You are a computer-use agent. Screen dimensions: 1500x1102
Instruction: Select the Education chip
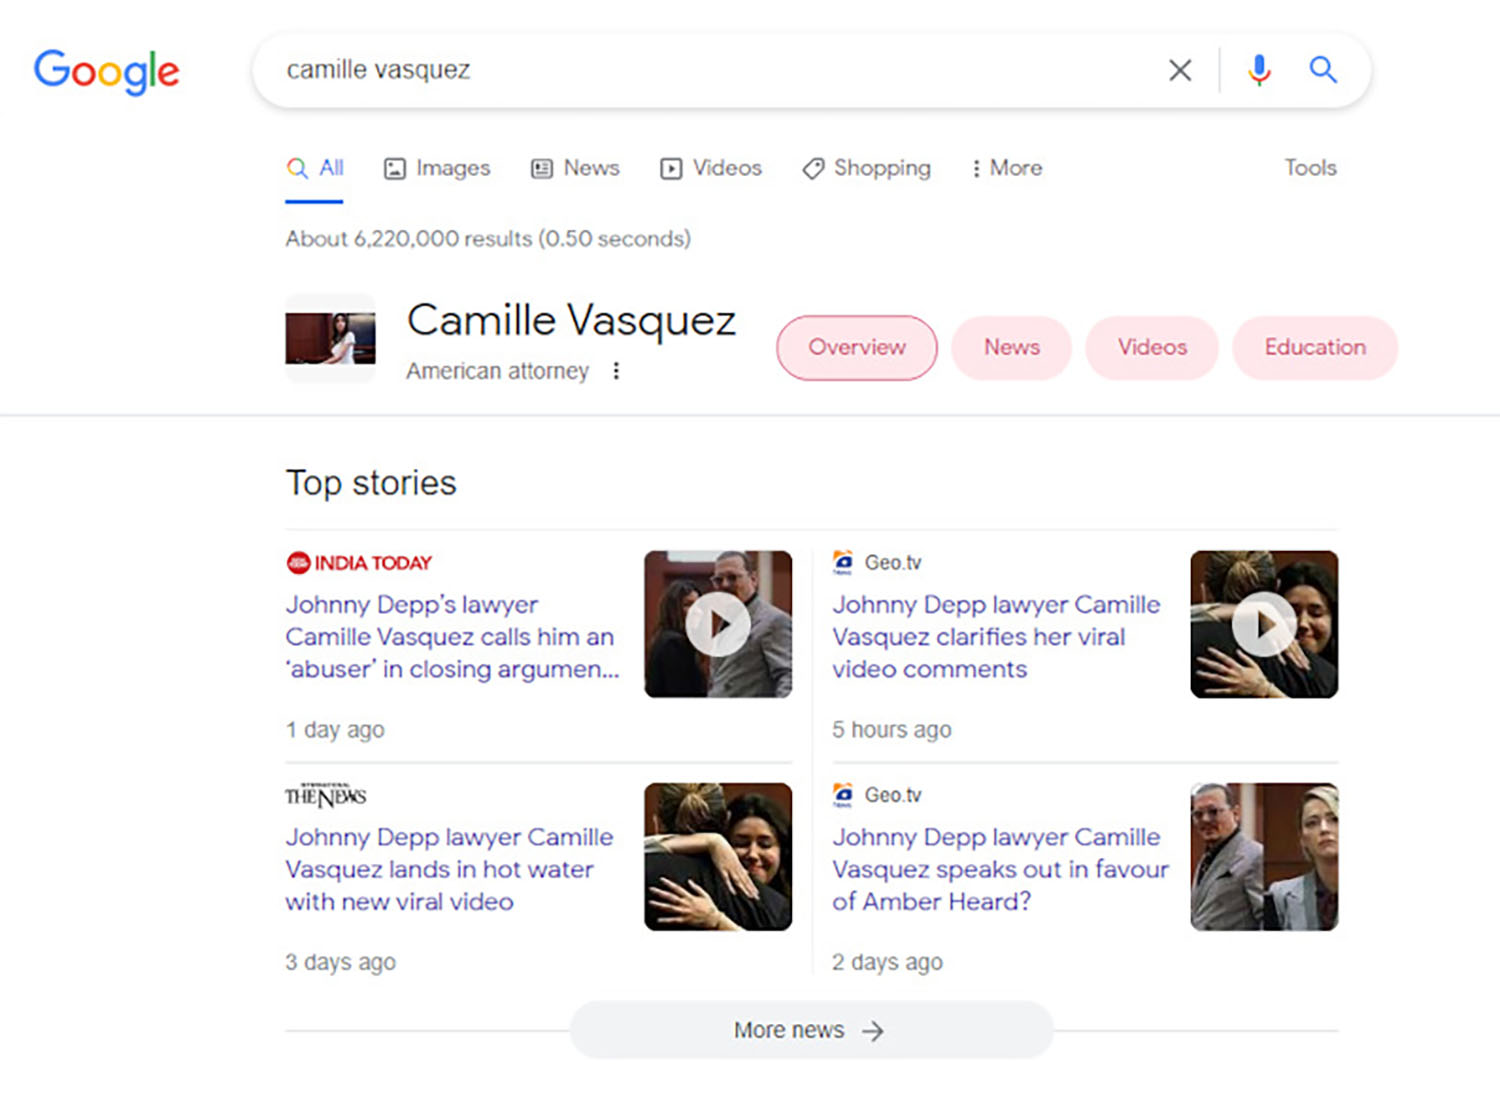(x=1314, y=347)
